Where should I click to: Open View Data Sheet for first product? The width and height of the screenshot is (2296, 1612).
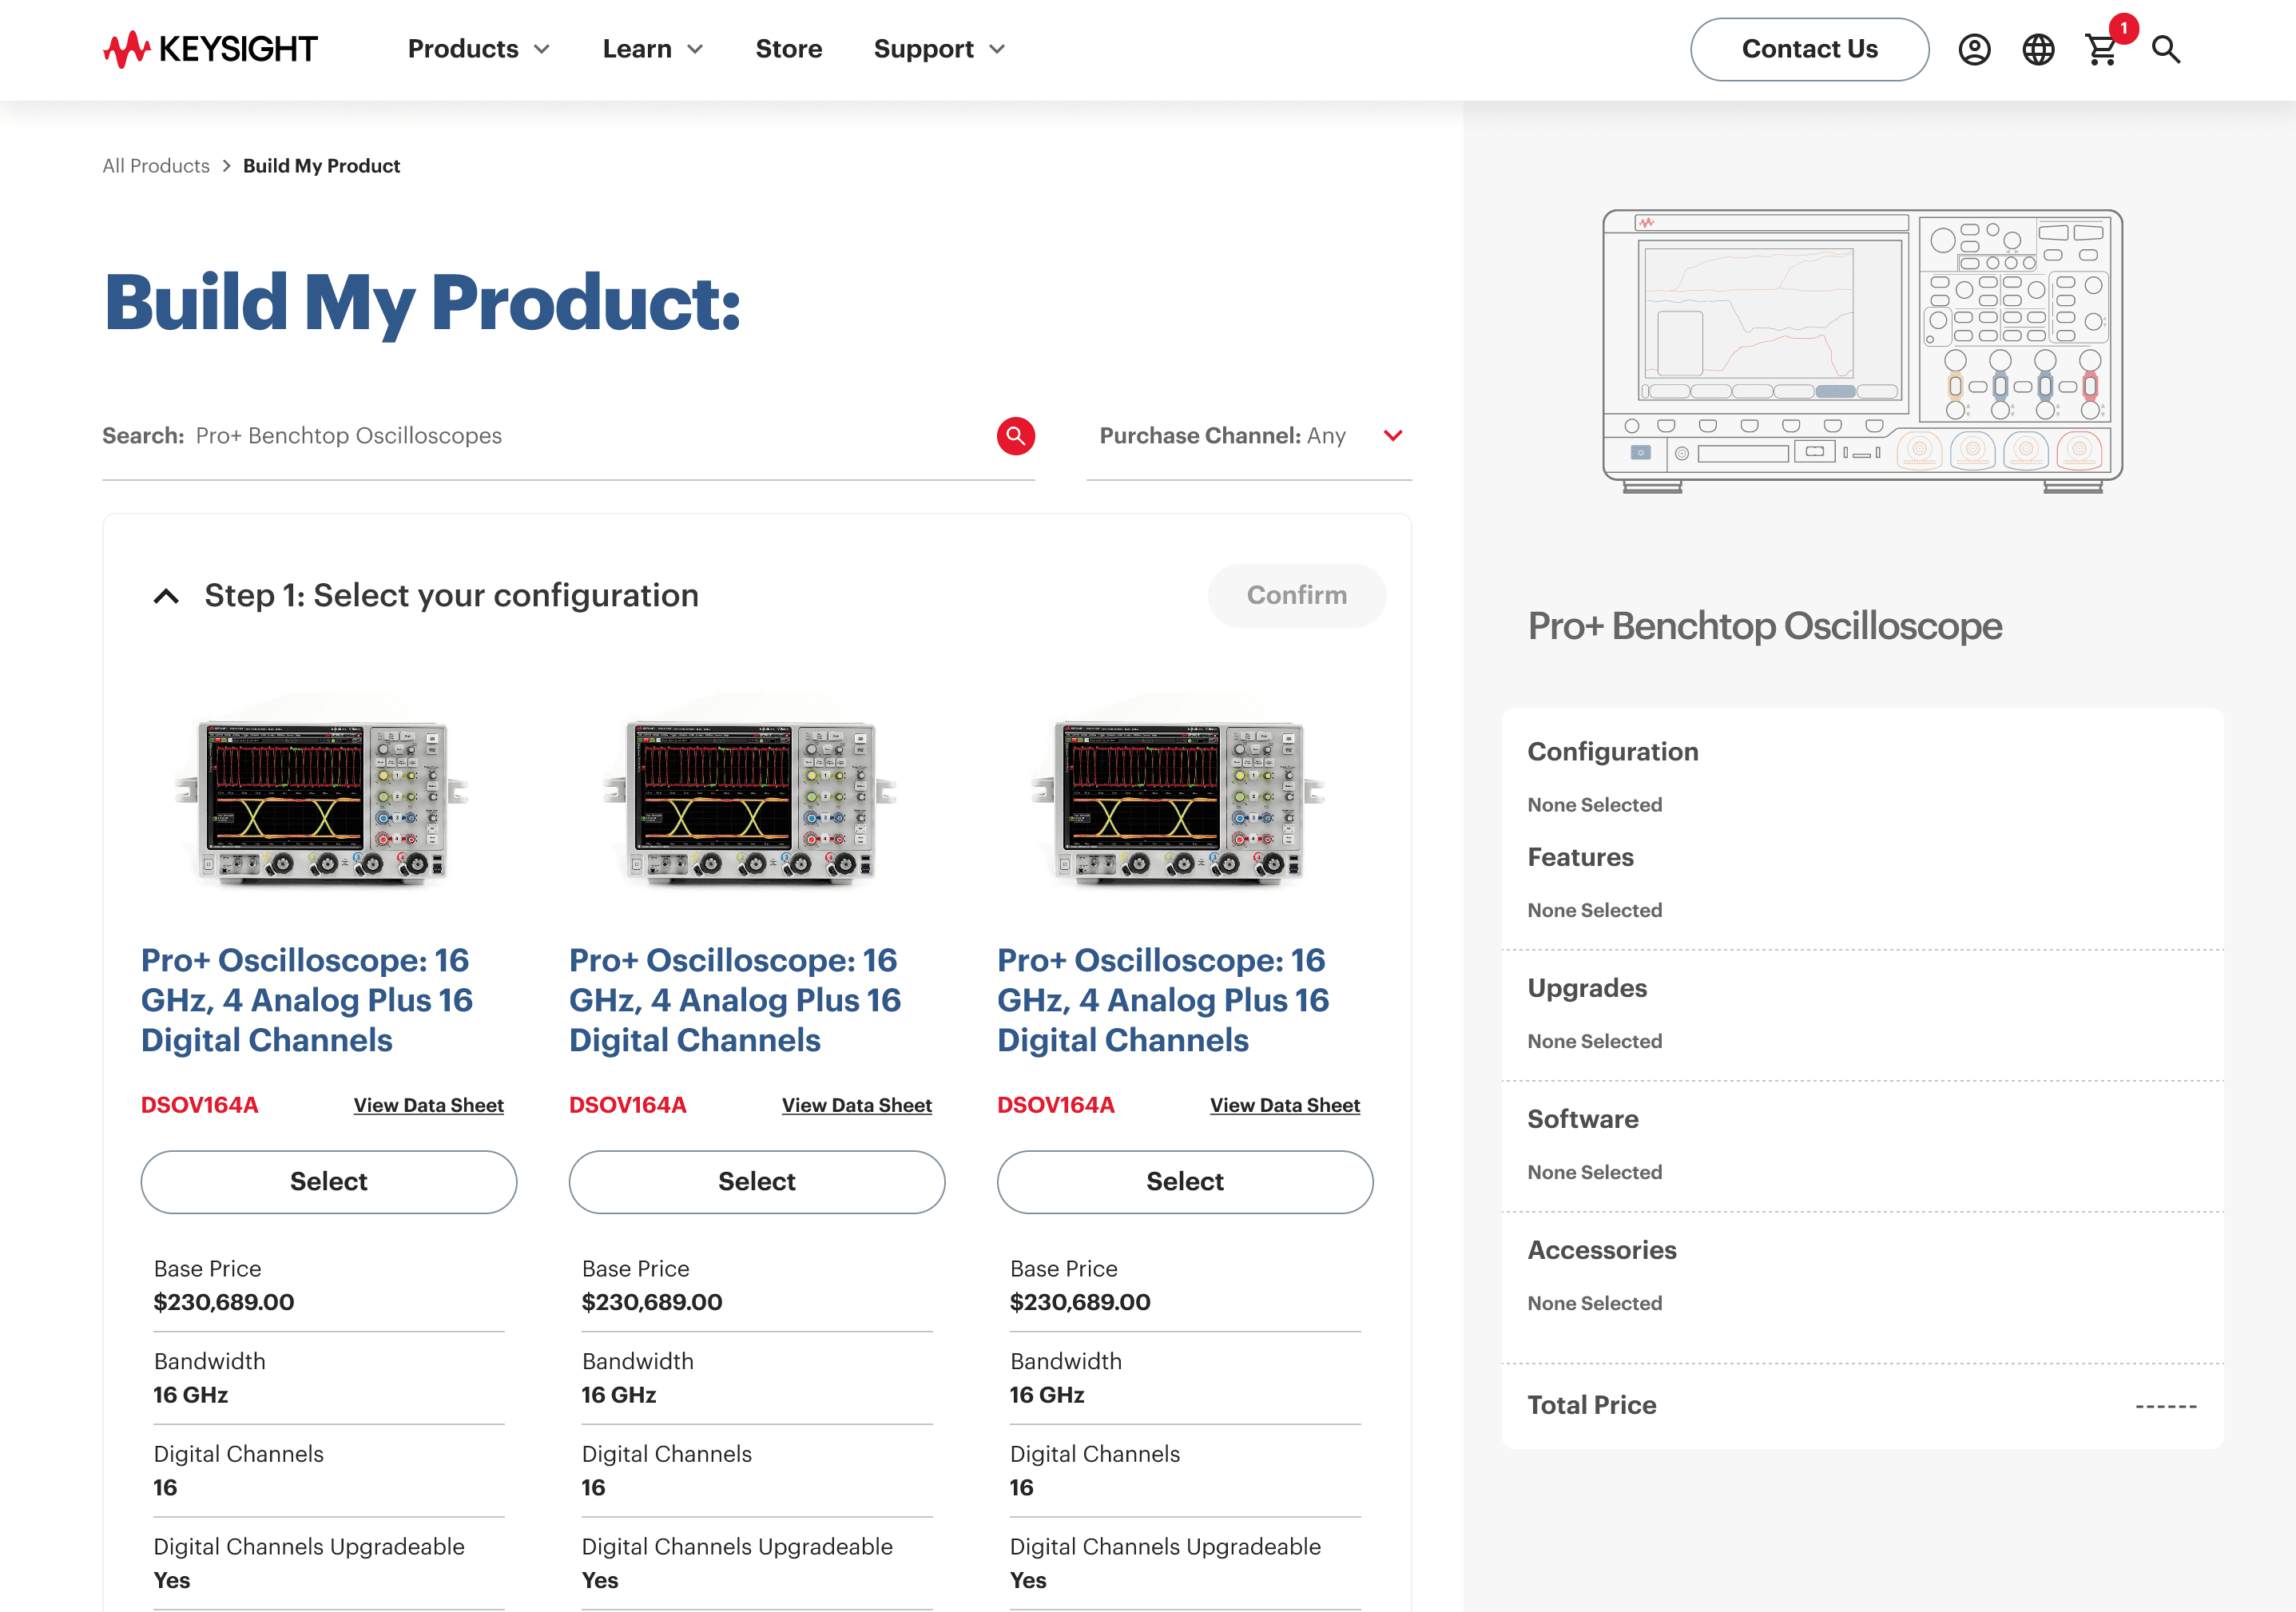pos(429,1105)
